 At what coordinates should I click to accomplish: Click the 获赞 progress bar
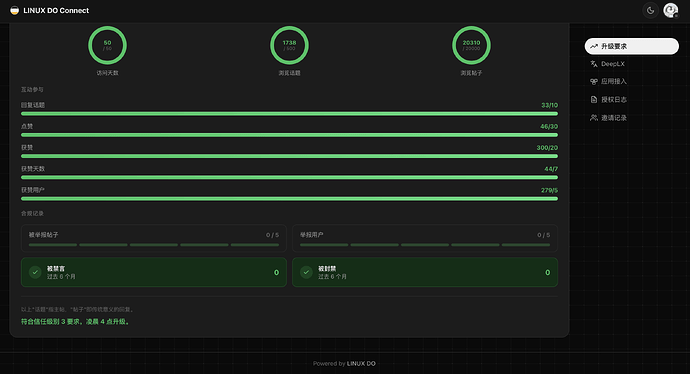pos(289,156)
